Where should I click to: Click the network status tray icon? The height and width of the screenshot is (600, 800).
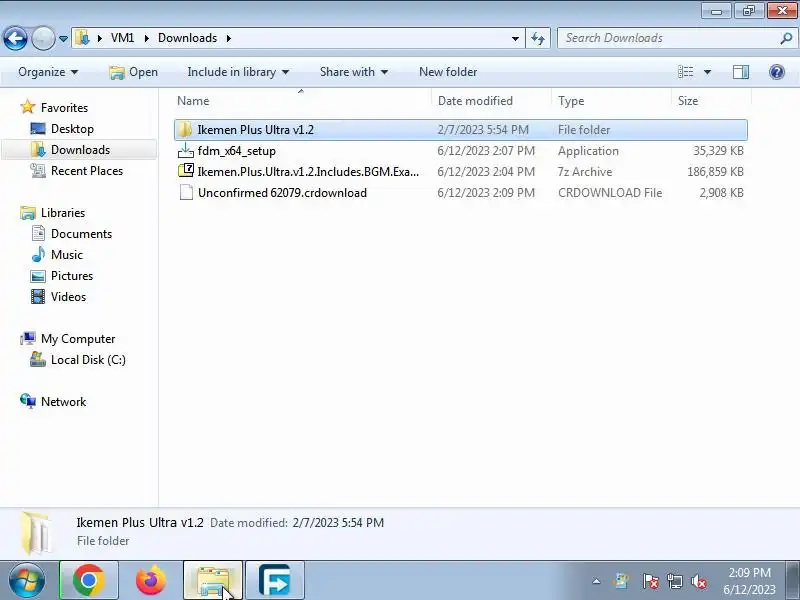[x=674, y=581]
